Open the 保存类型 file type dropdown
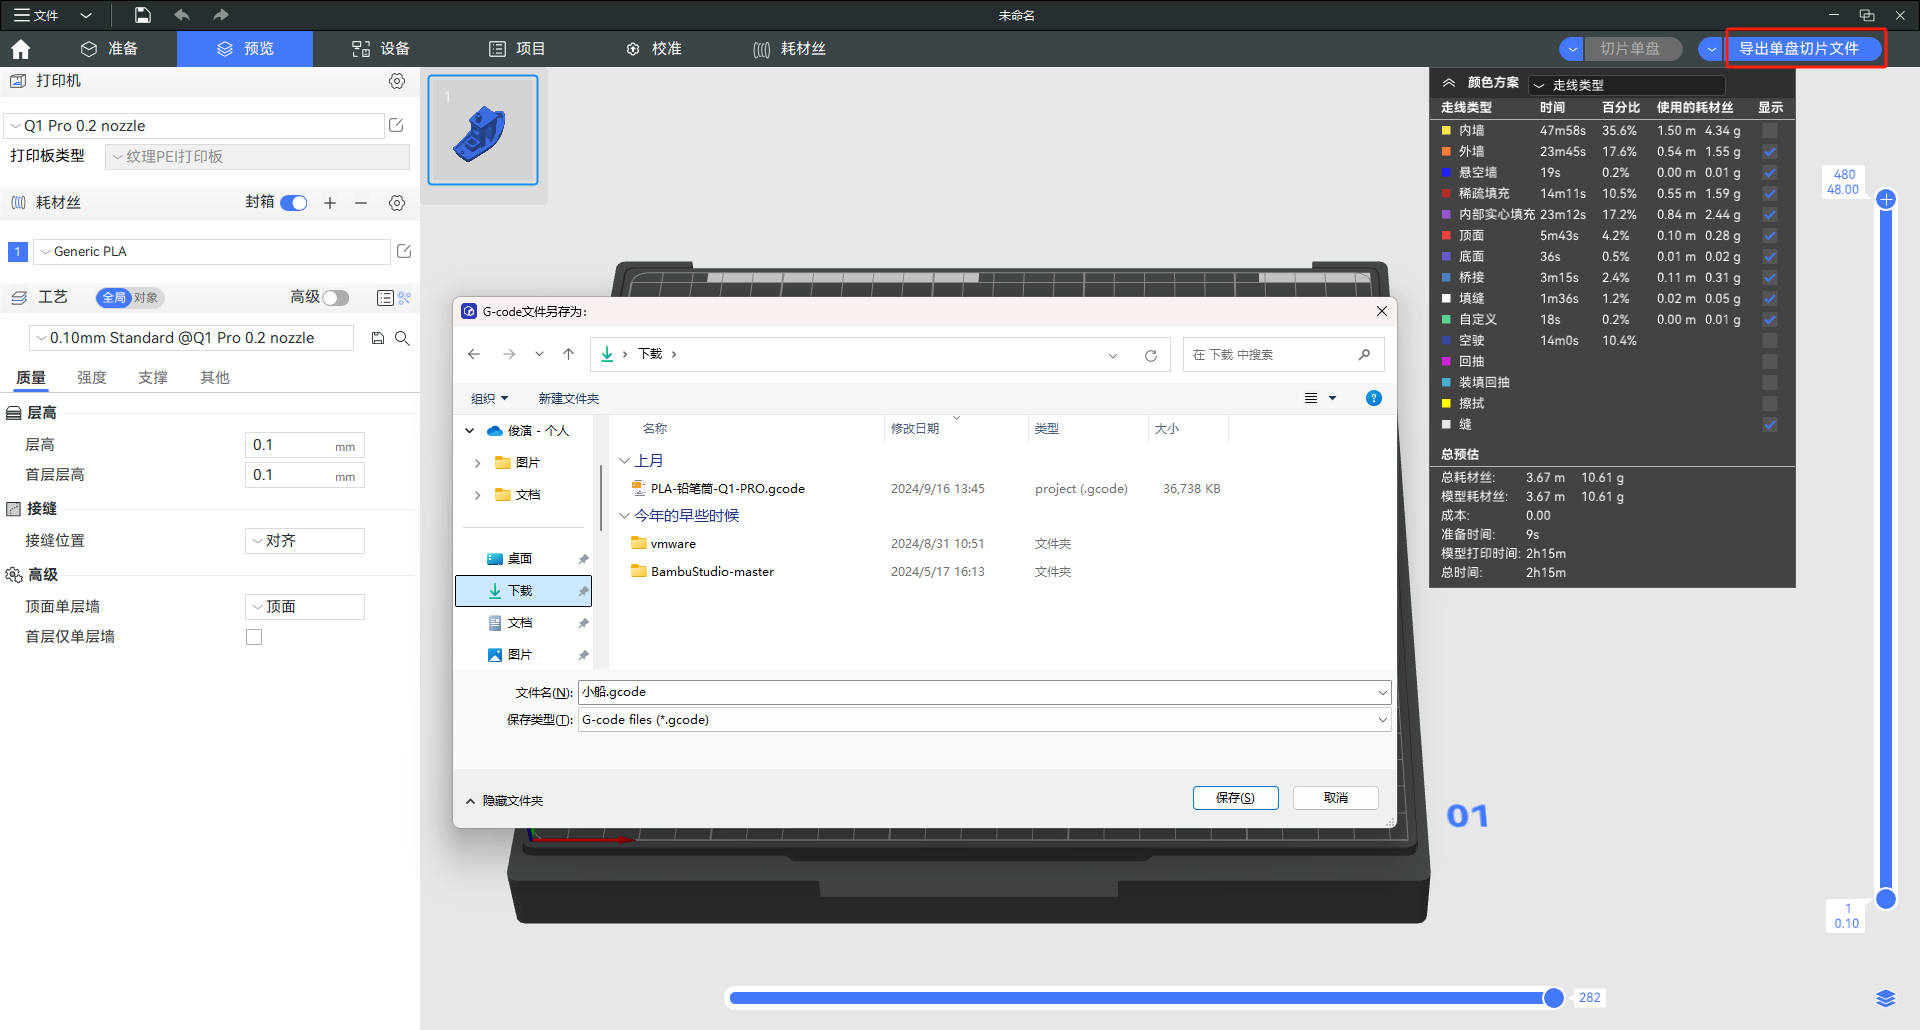The height and width of the screenshot is (1030, 1920). tap(984, 720)
